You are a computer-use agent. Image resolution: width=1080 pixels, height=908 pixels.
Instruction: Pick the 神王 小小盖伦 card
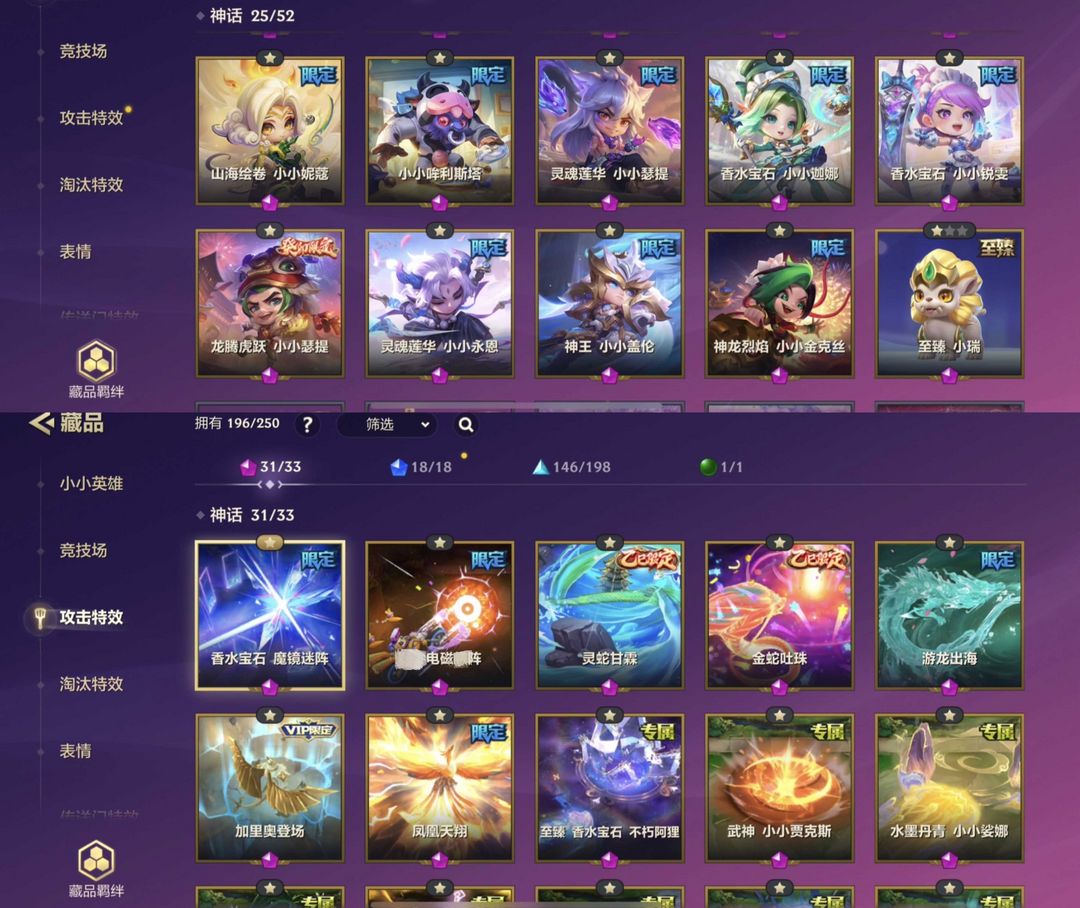coord(610,304)
